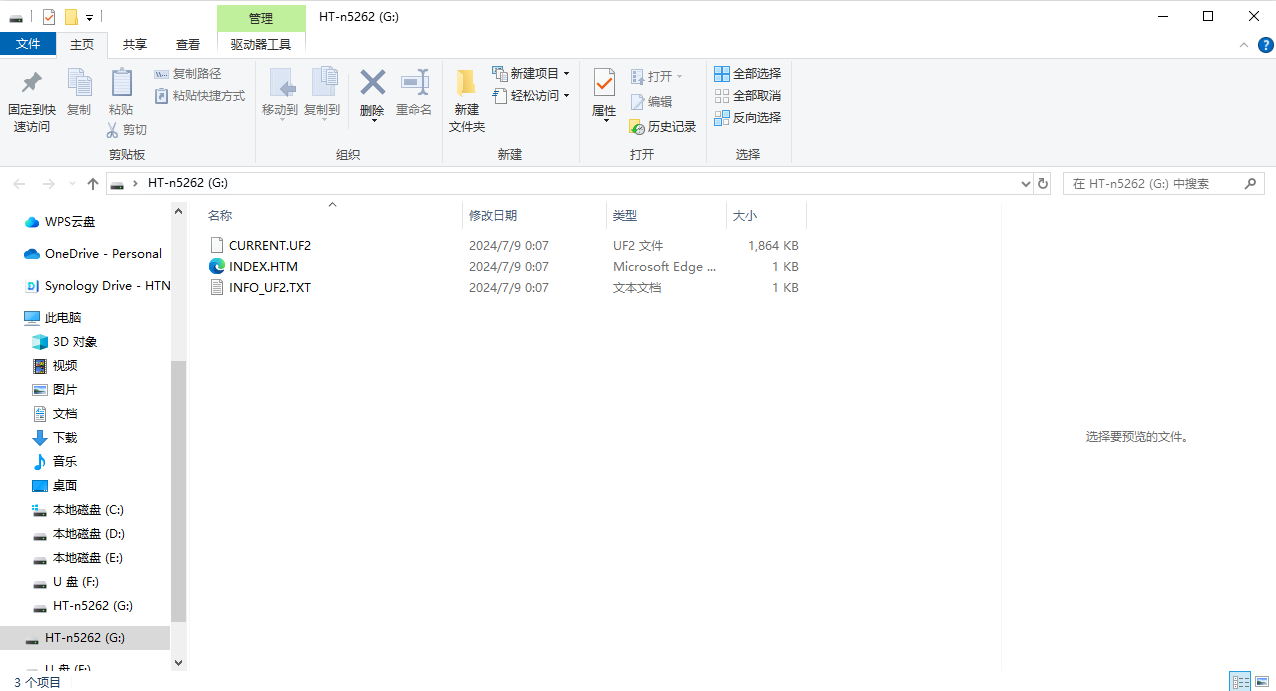
Task: Switch to the View ribbon tab
Action: point(188,44)
